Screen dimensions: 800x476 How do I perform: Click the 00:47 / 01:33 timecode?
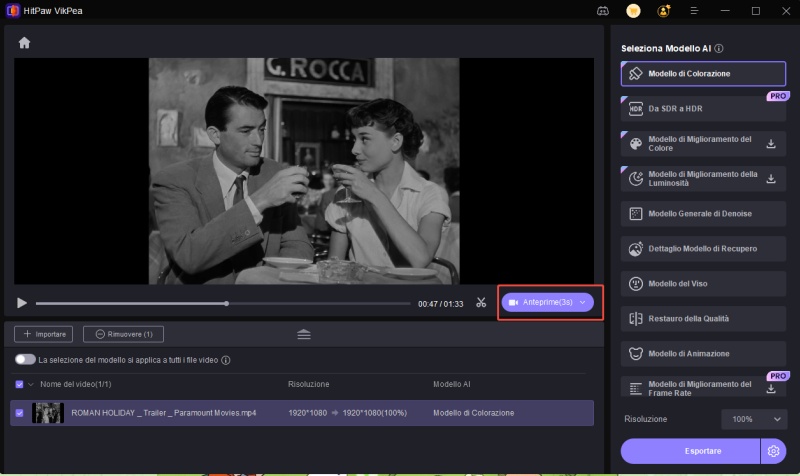point(440,304)
